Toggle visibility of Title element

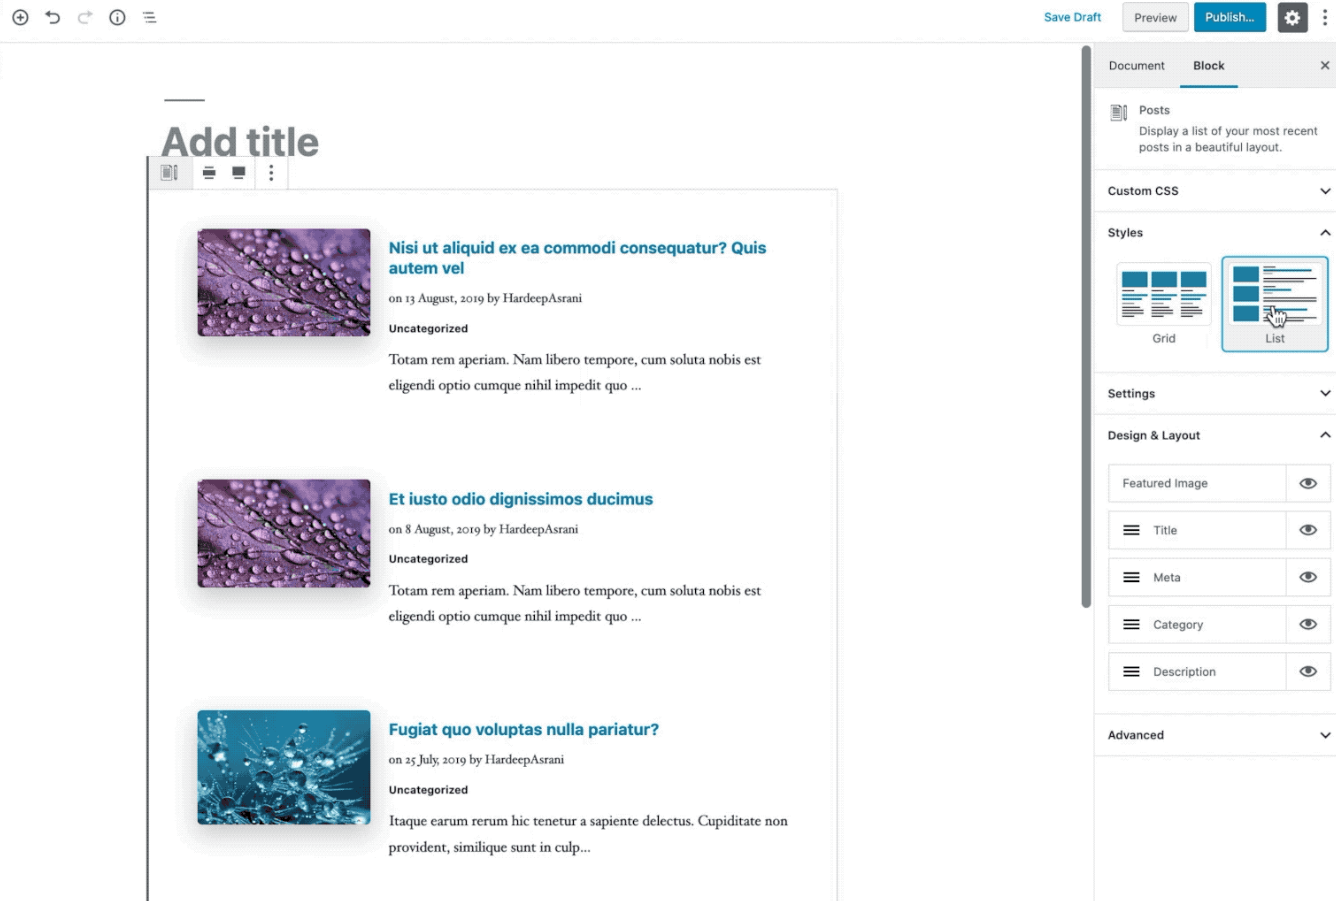pyautogui.click(x=1307, y=530)
